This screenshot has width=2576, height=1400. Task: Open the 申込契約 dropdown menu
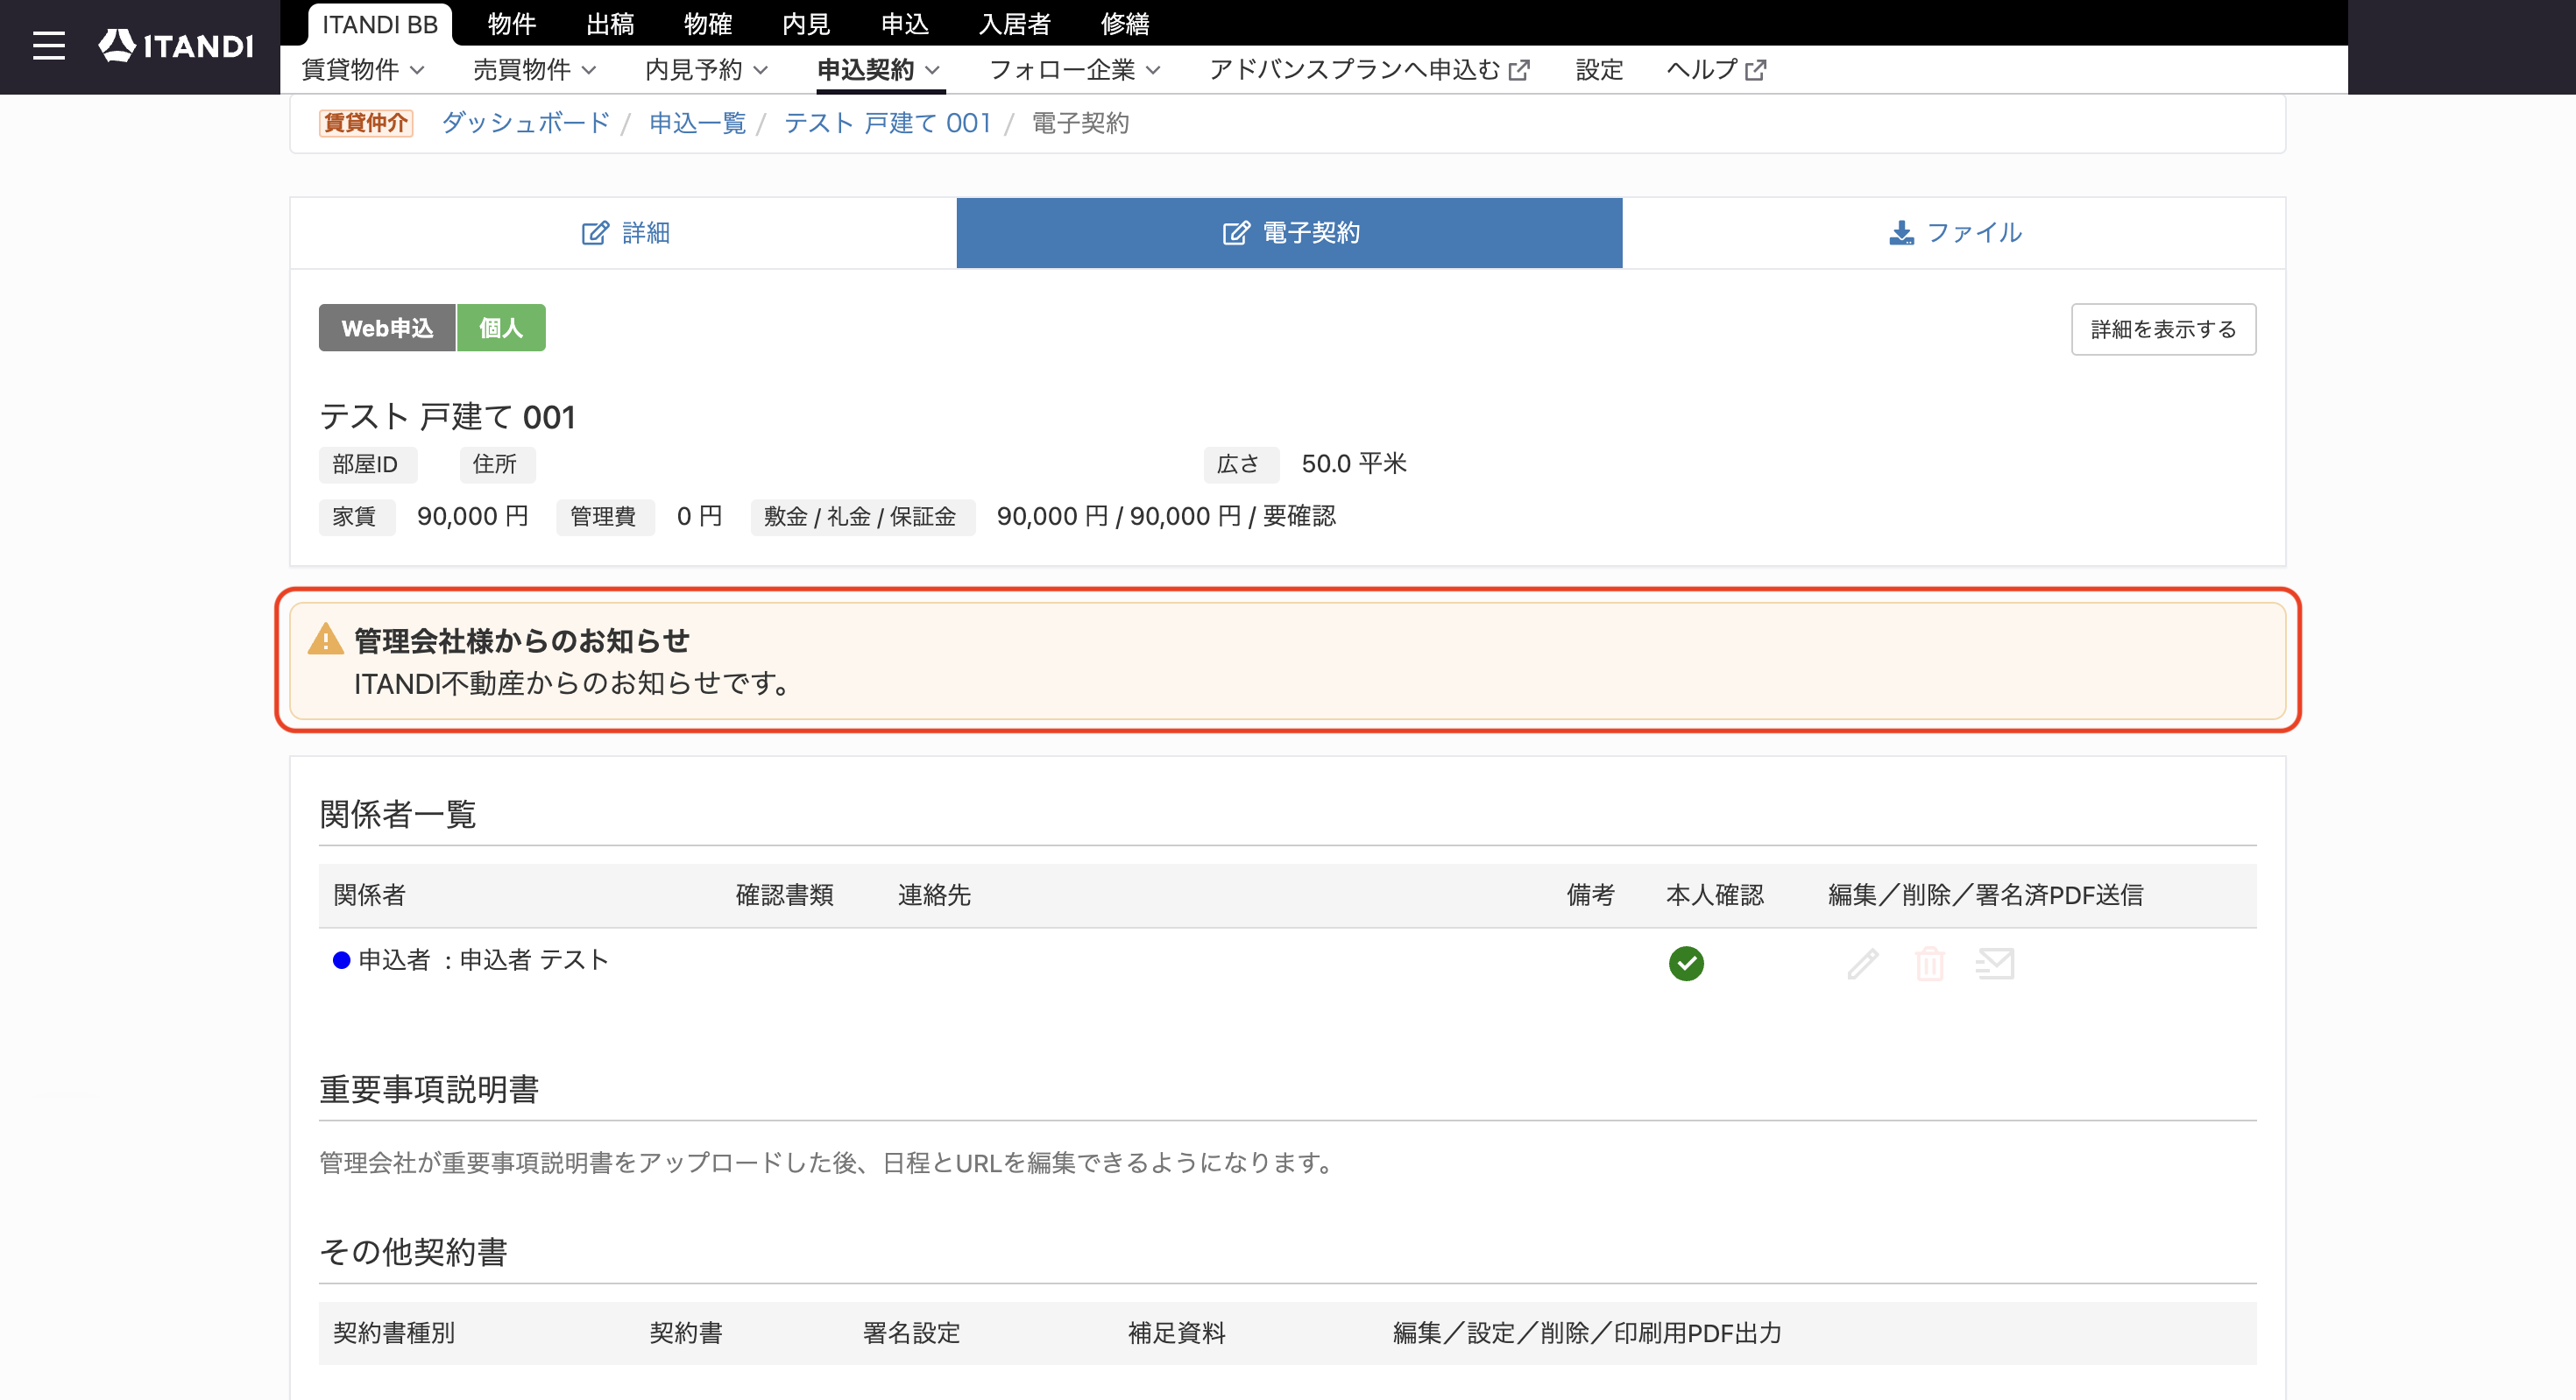click(x=879, y=70)
